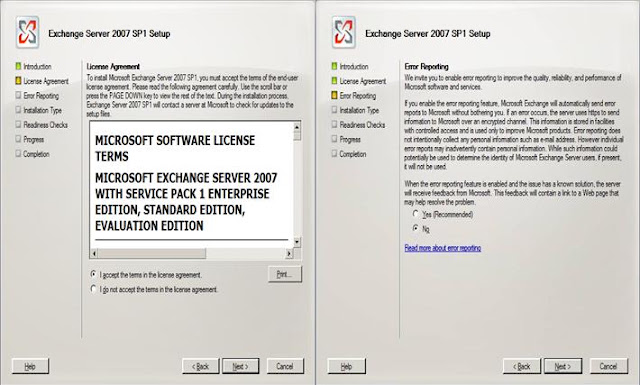Click the license text scroll-up arrow

click(297, 127)
